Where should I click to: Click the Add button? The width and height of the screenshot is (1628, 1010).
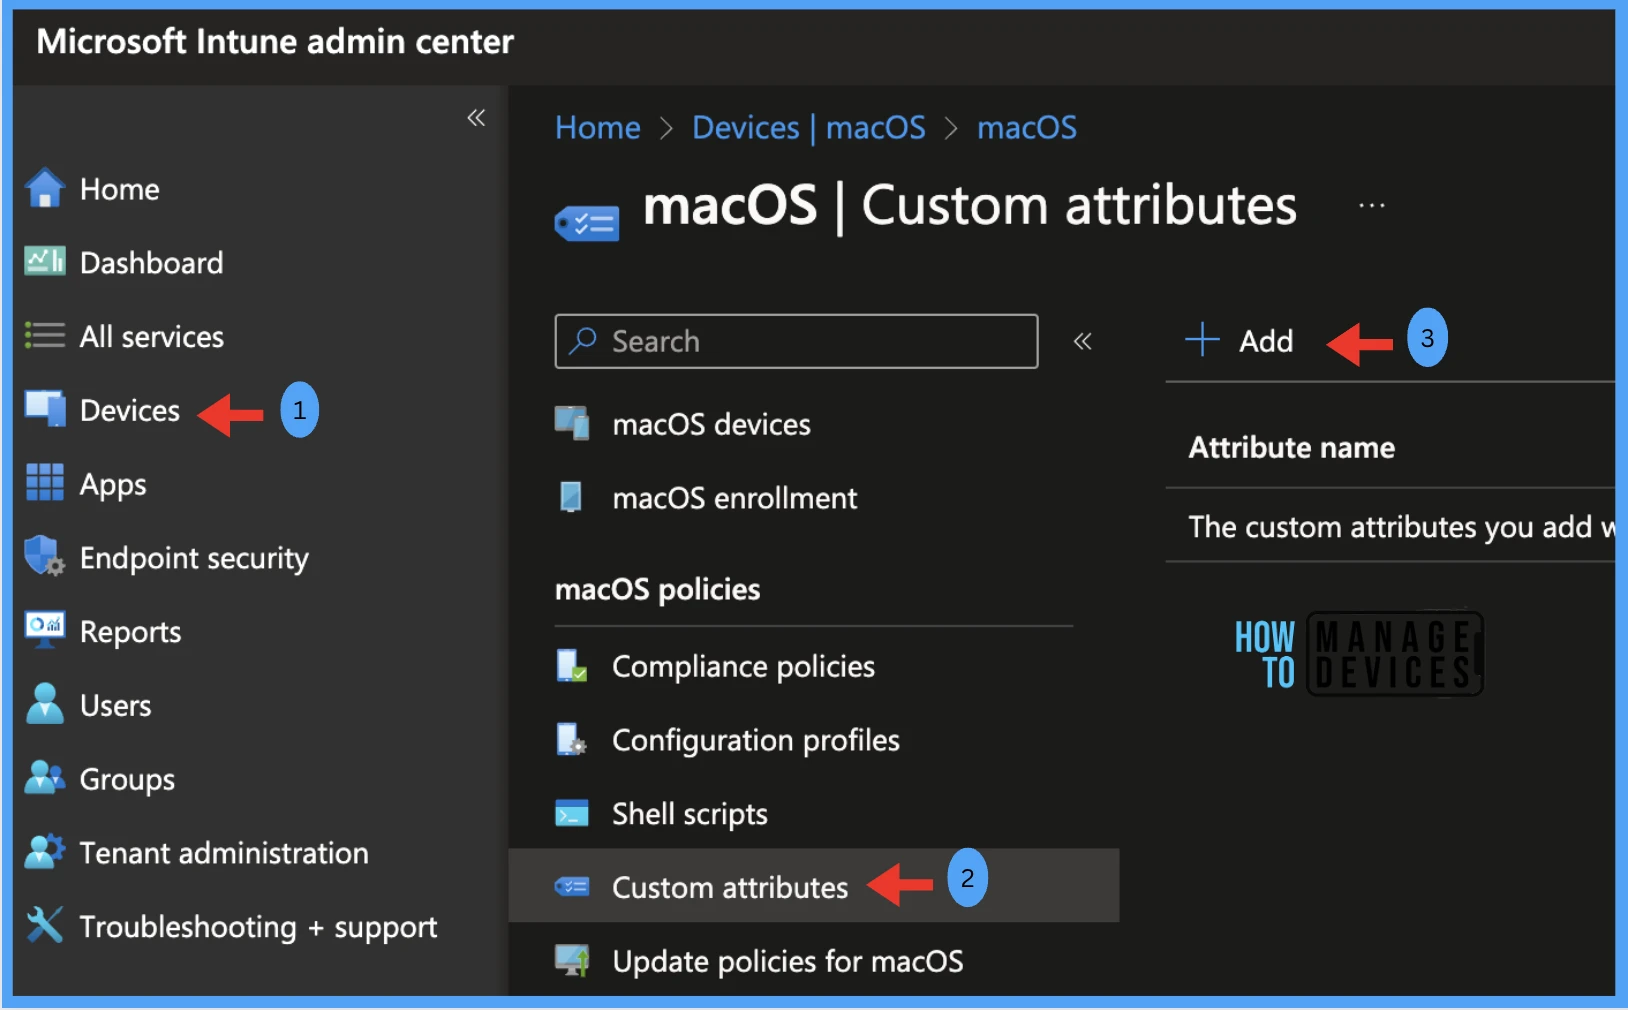click(x=1239, y=341)
